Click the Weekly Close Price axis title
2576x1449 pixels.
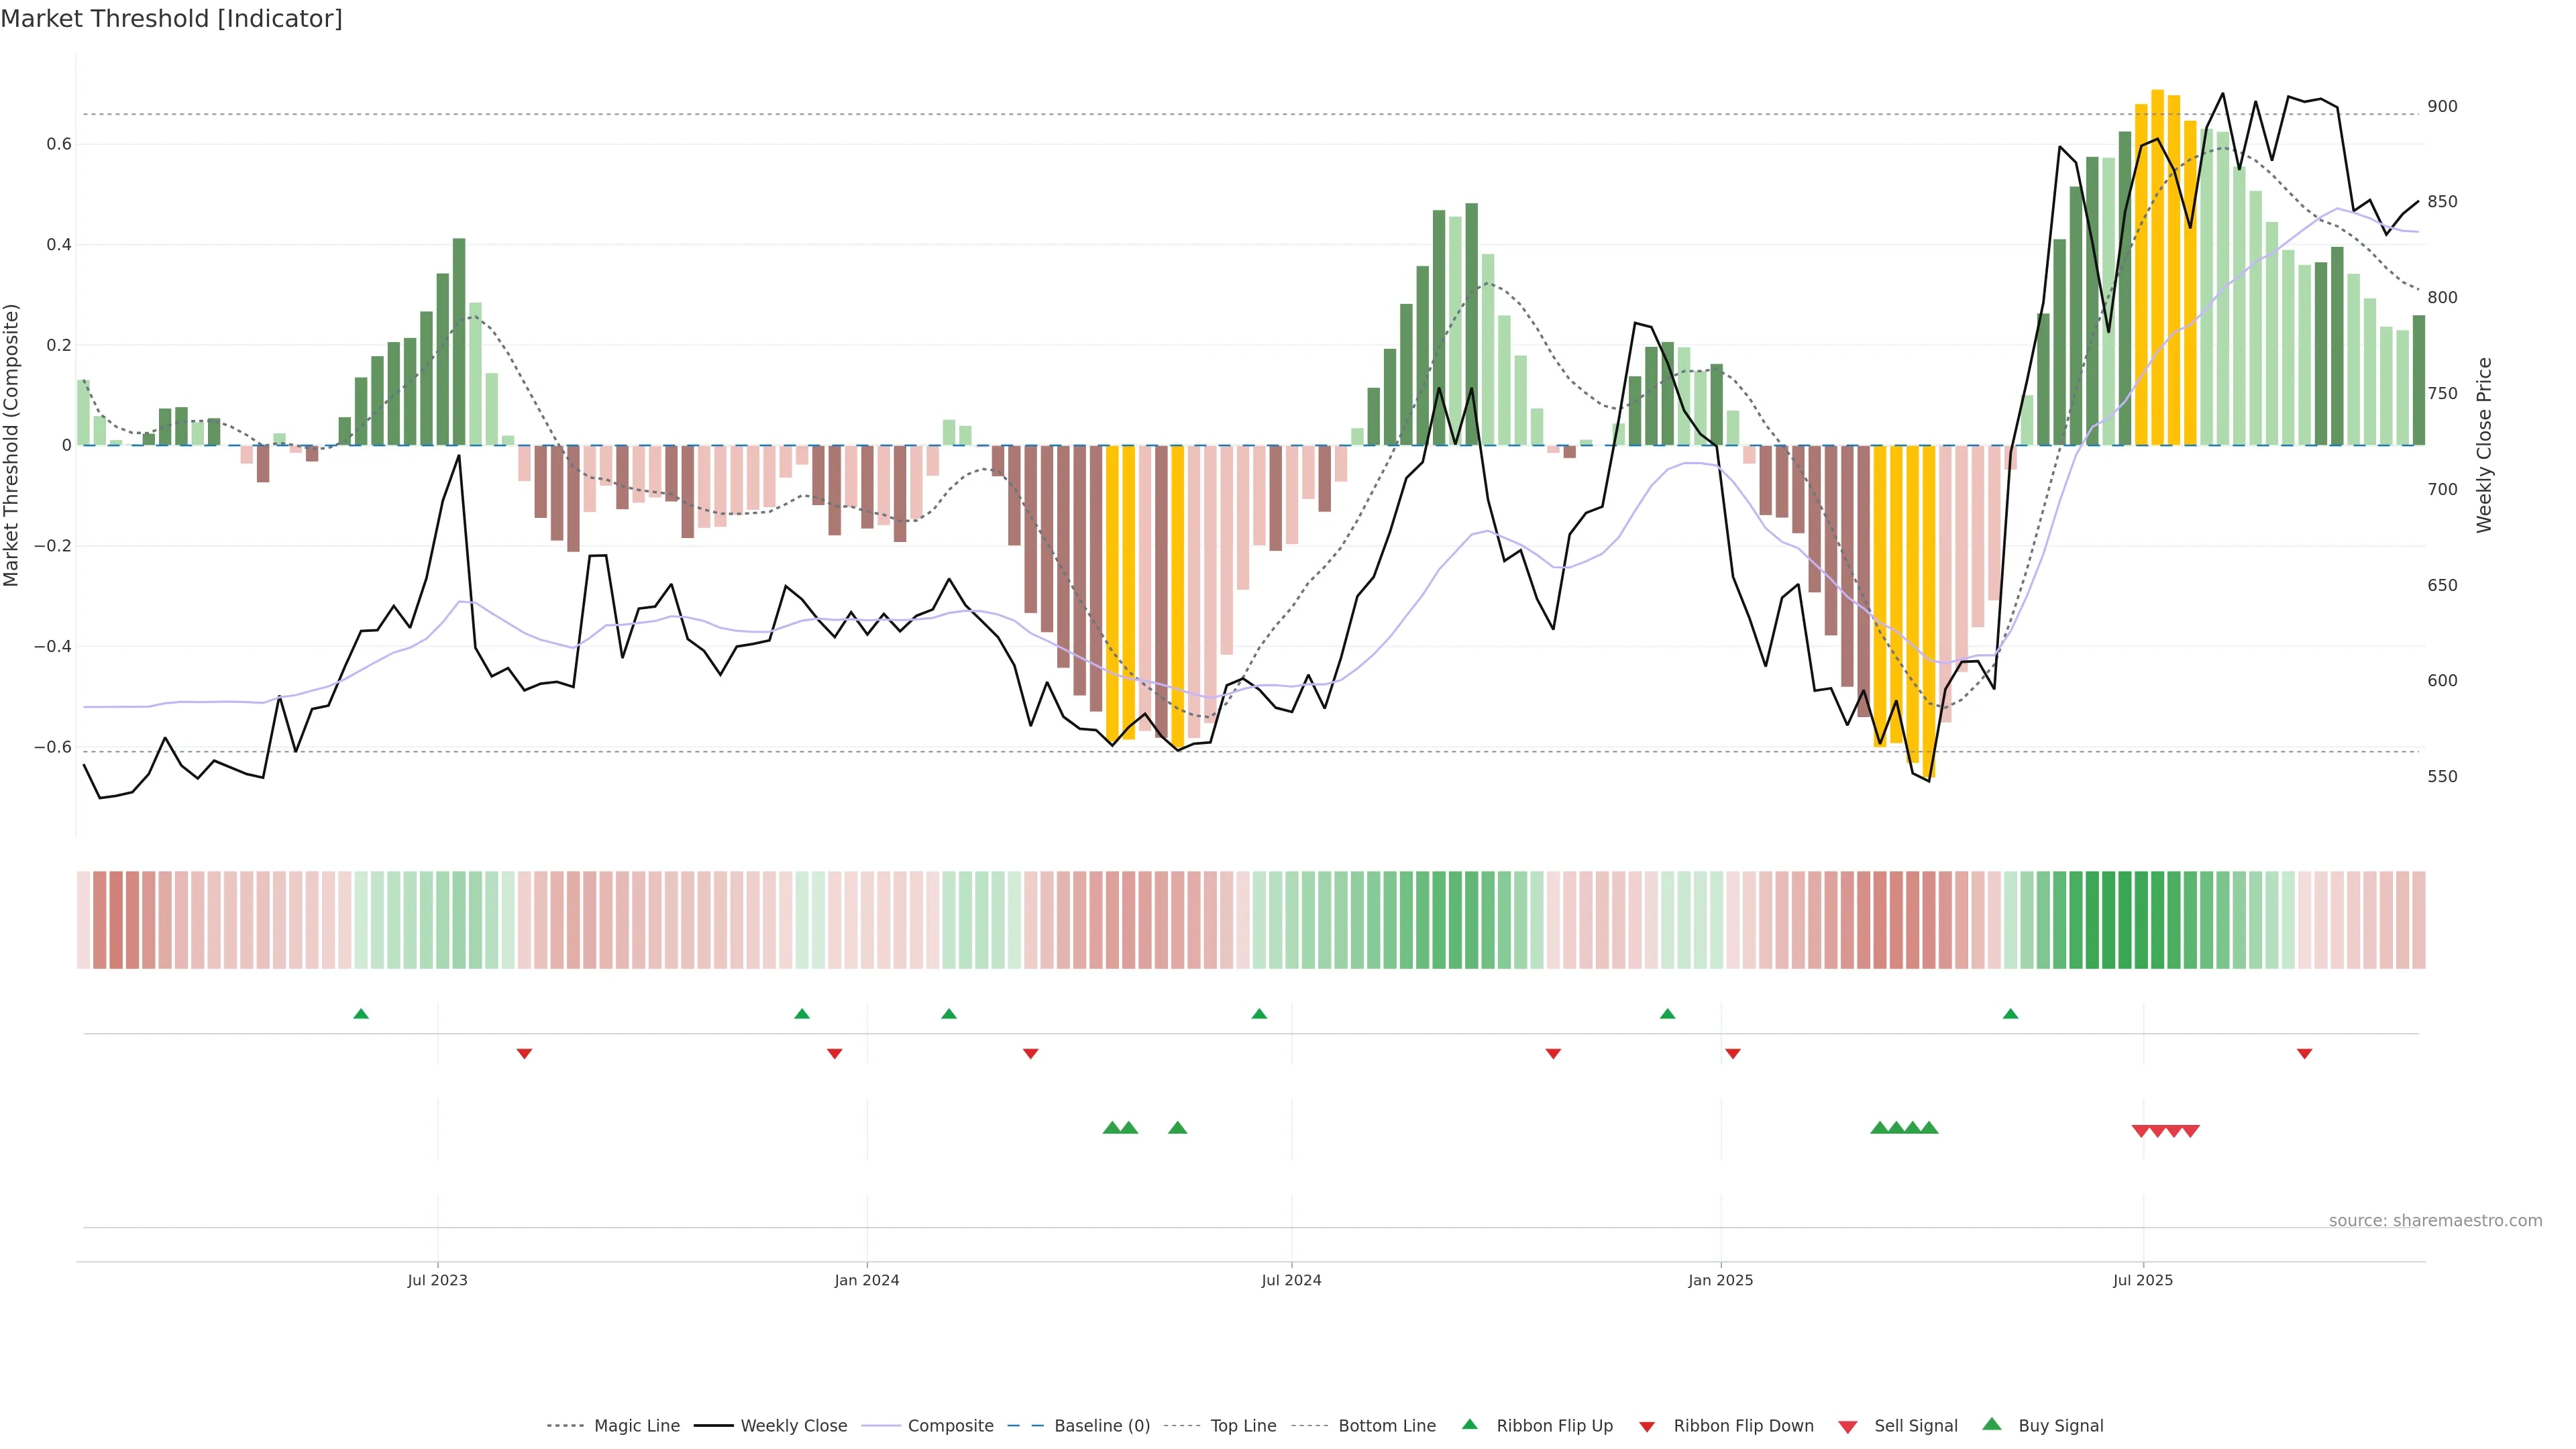(2484, 445)
